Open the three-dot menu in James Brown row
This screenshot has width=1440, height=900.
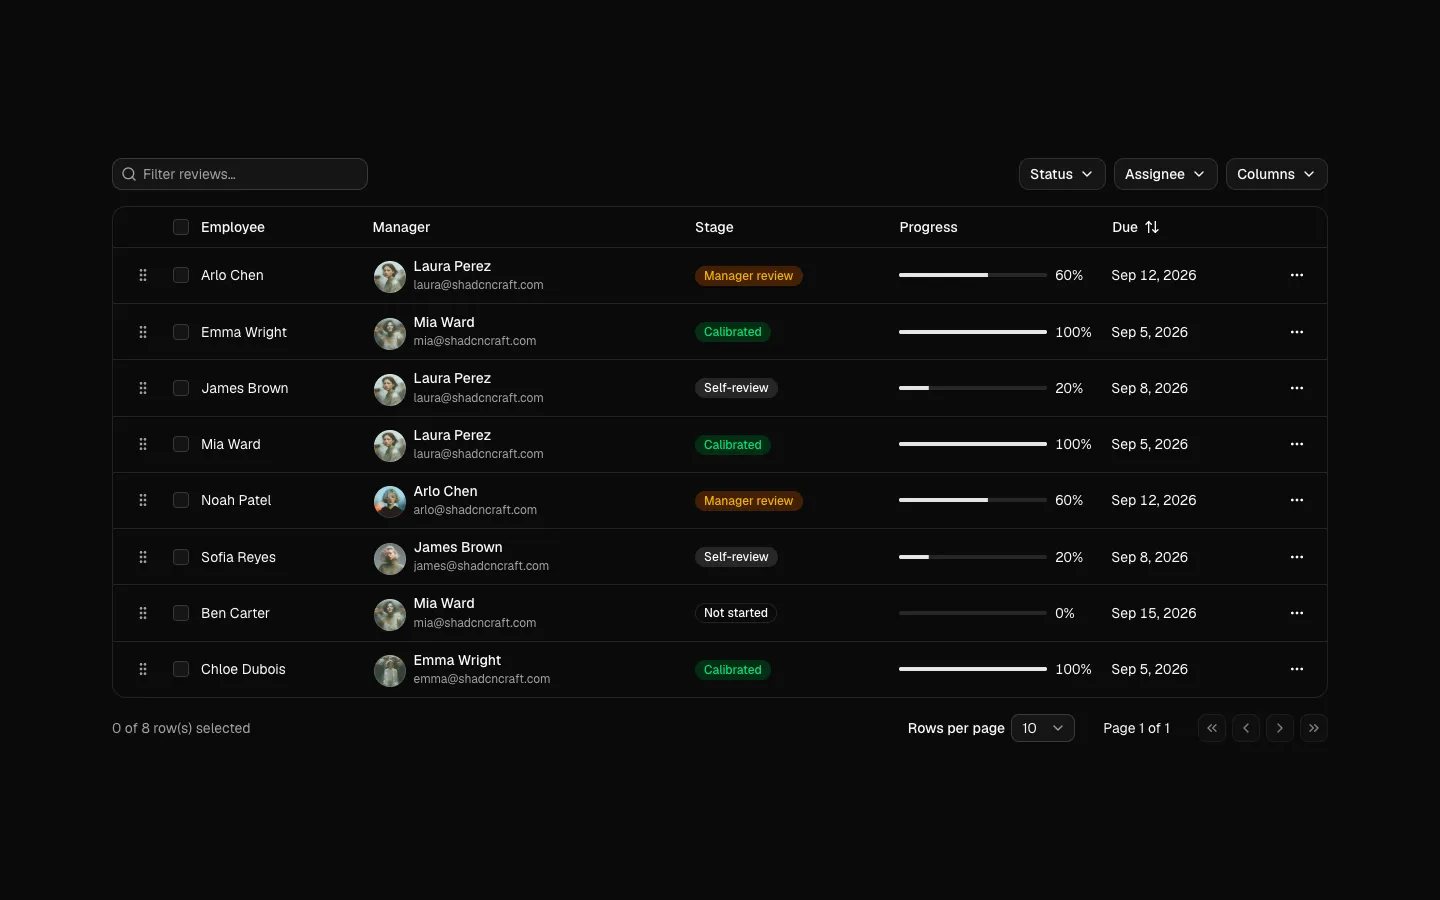tap(1297, 388)
